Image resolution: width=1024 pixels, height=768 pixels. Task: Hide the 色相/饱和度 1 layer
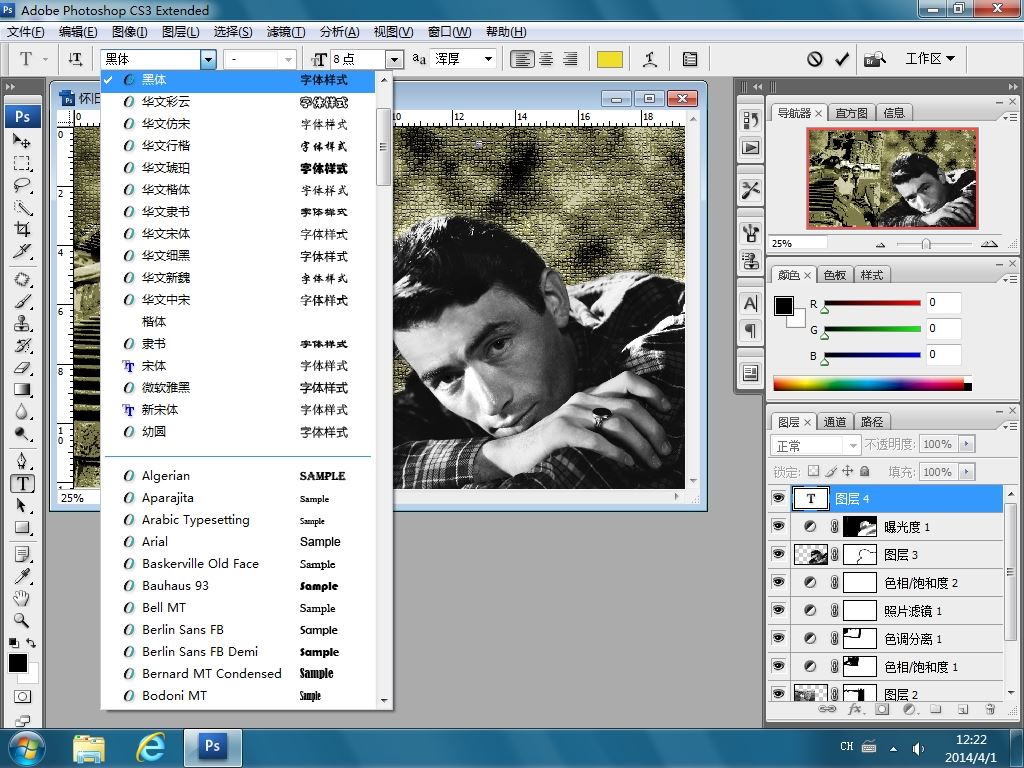[778, 666]
